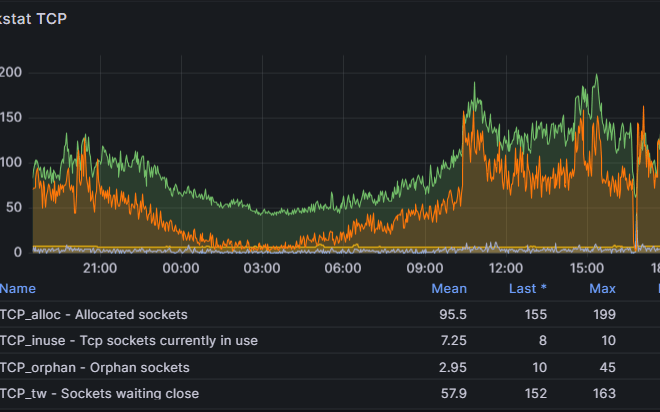Sort legend by Max column

[602, 289]
